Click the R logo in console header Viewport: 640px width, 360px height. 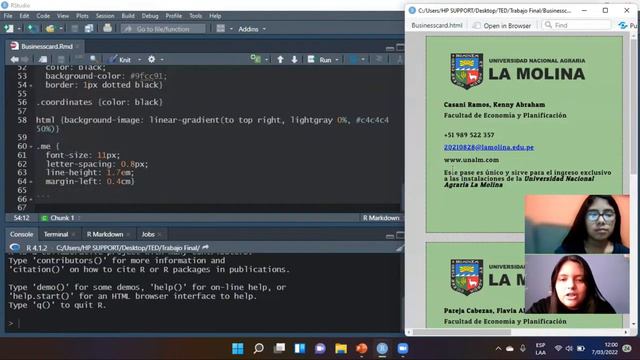15,247
